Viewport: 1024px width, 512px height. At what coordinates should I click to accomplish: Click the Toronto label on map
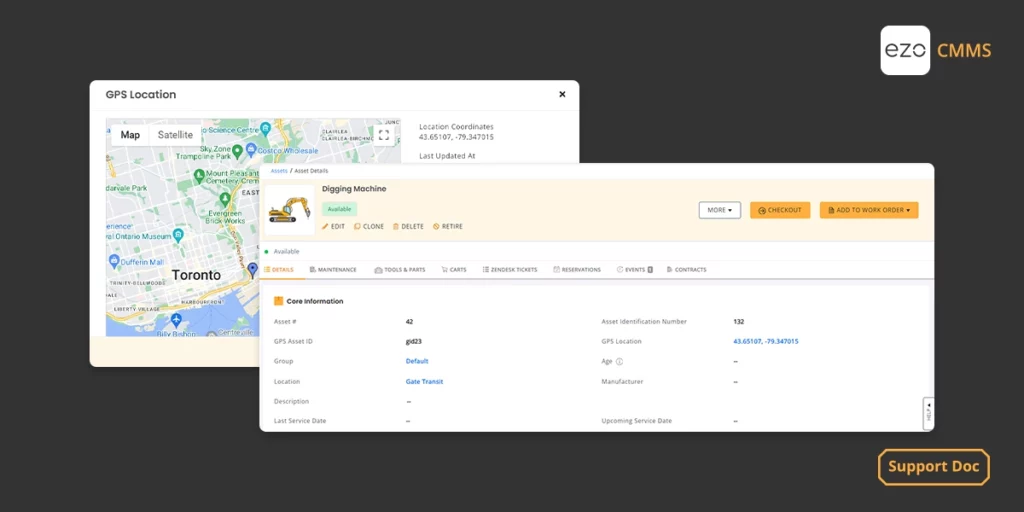(196, 275)
